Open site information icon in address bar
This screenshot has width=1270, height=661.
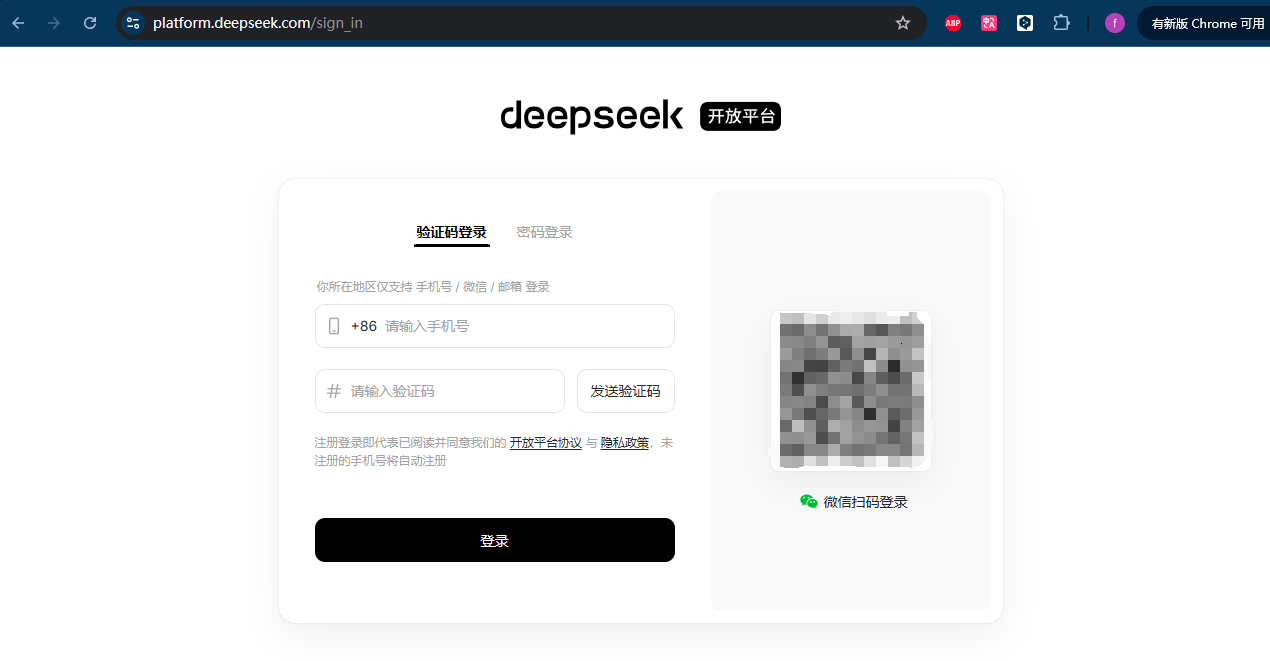pos(133,23)
